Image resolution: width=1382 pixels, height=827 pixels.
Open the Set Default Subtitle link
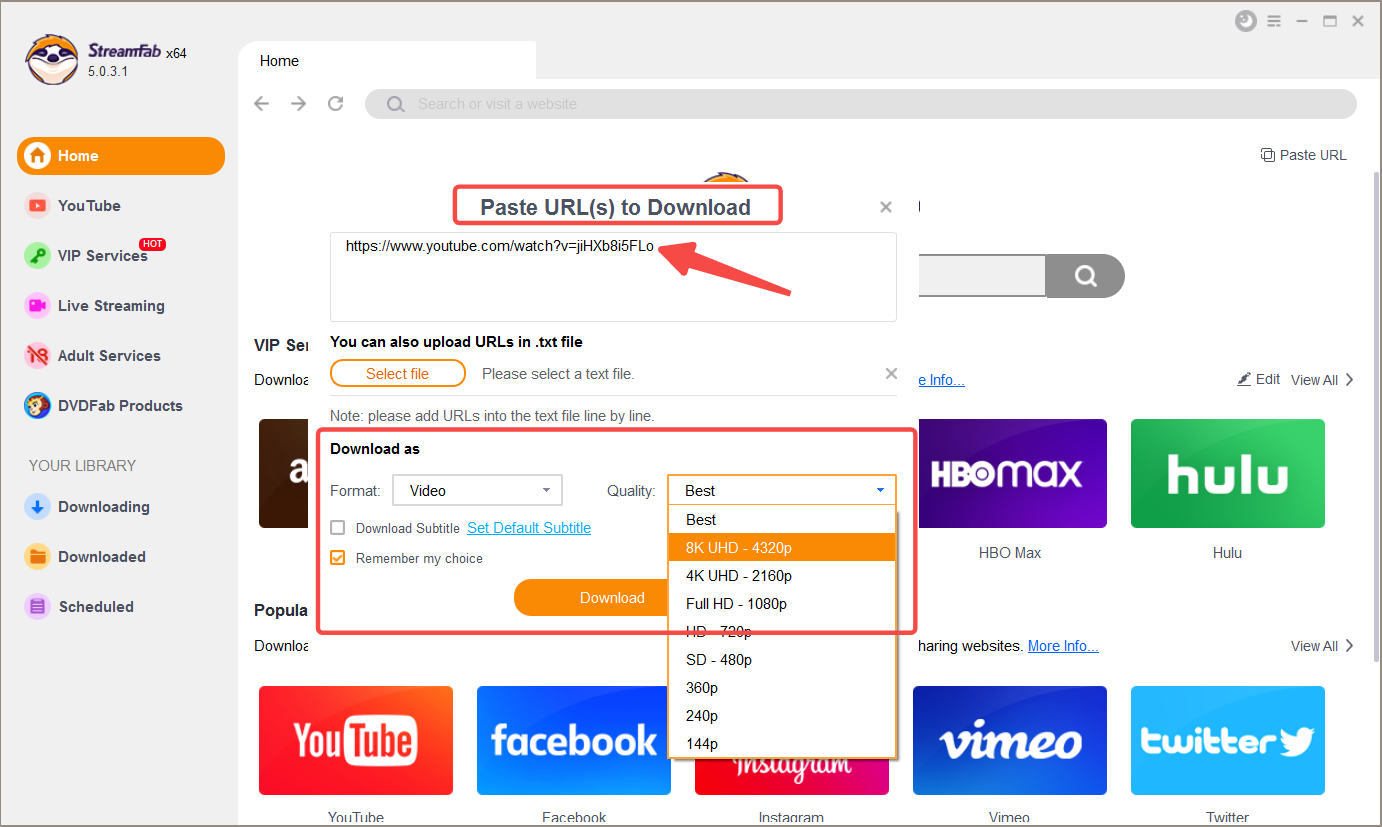point(529,528)
